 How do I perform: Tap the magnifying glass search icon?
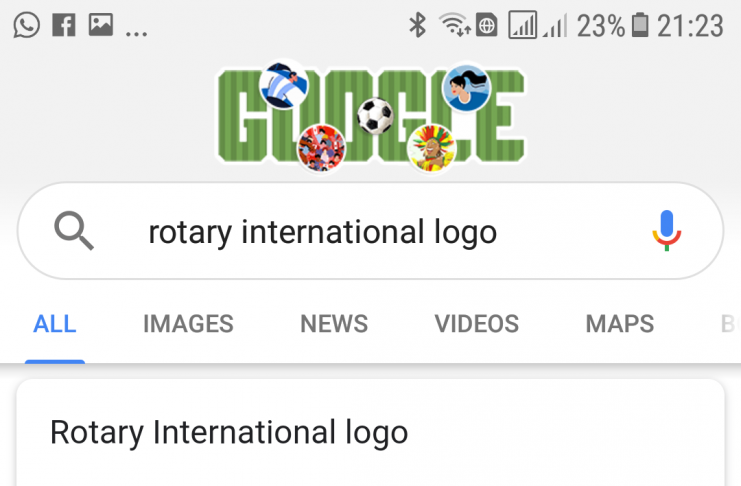(x=74, y=232)
